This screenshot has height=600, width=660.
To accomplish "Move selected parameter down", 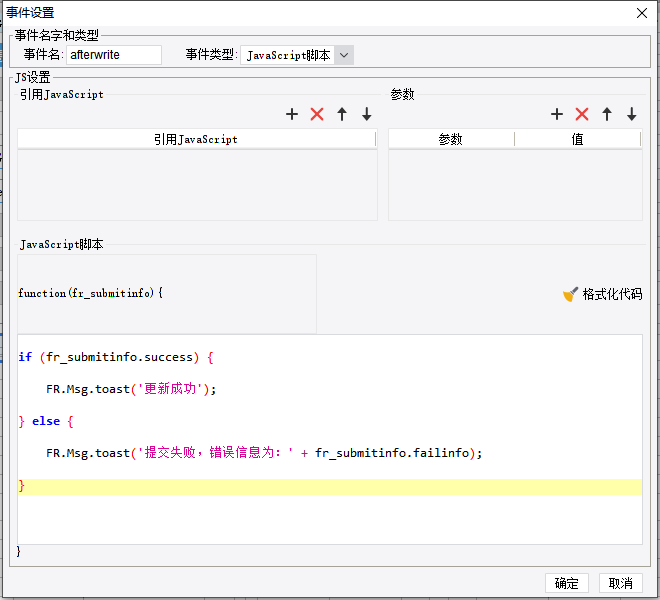I will (x=631, y=114).
